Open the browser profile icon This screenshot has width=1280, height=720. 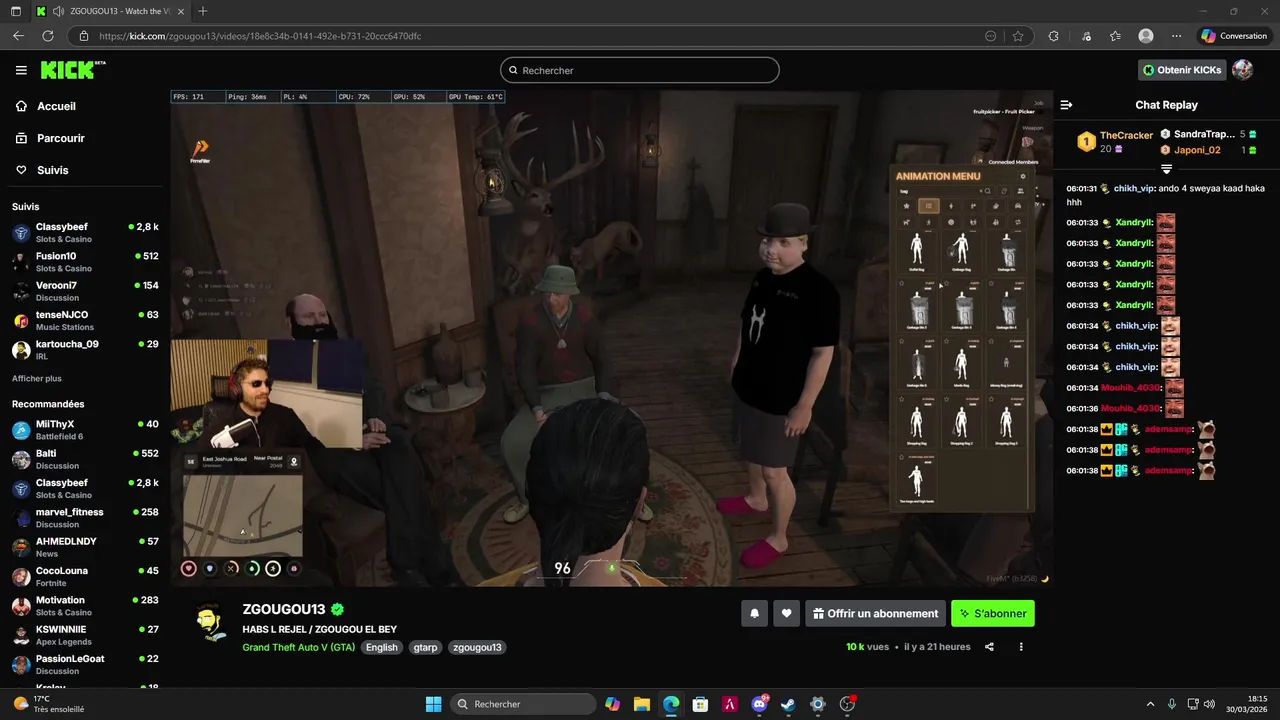coord(1146,36)
